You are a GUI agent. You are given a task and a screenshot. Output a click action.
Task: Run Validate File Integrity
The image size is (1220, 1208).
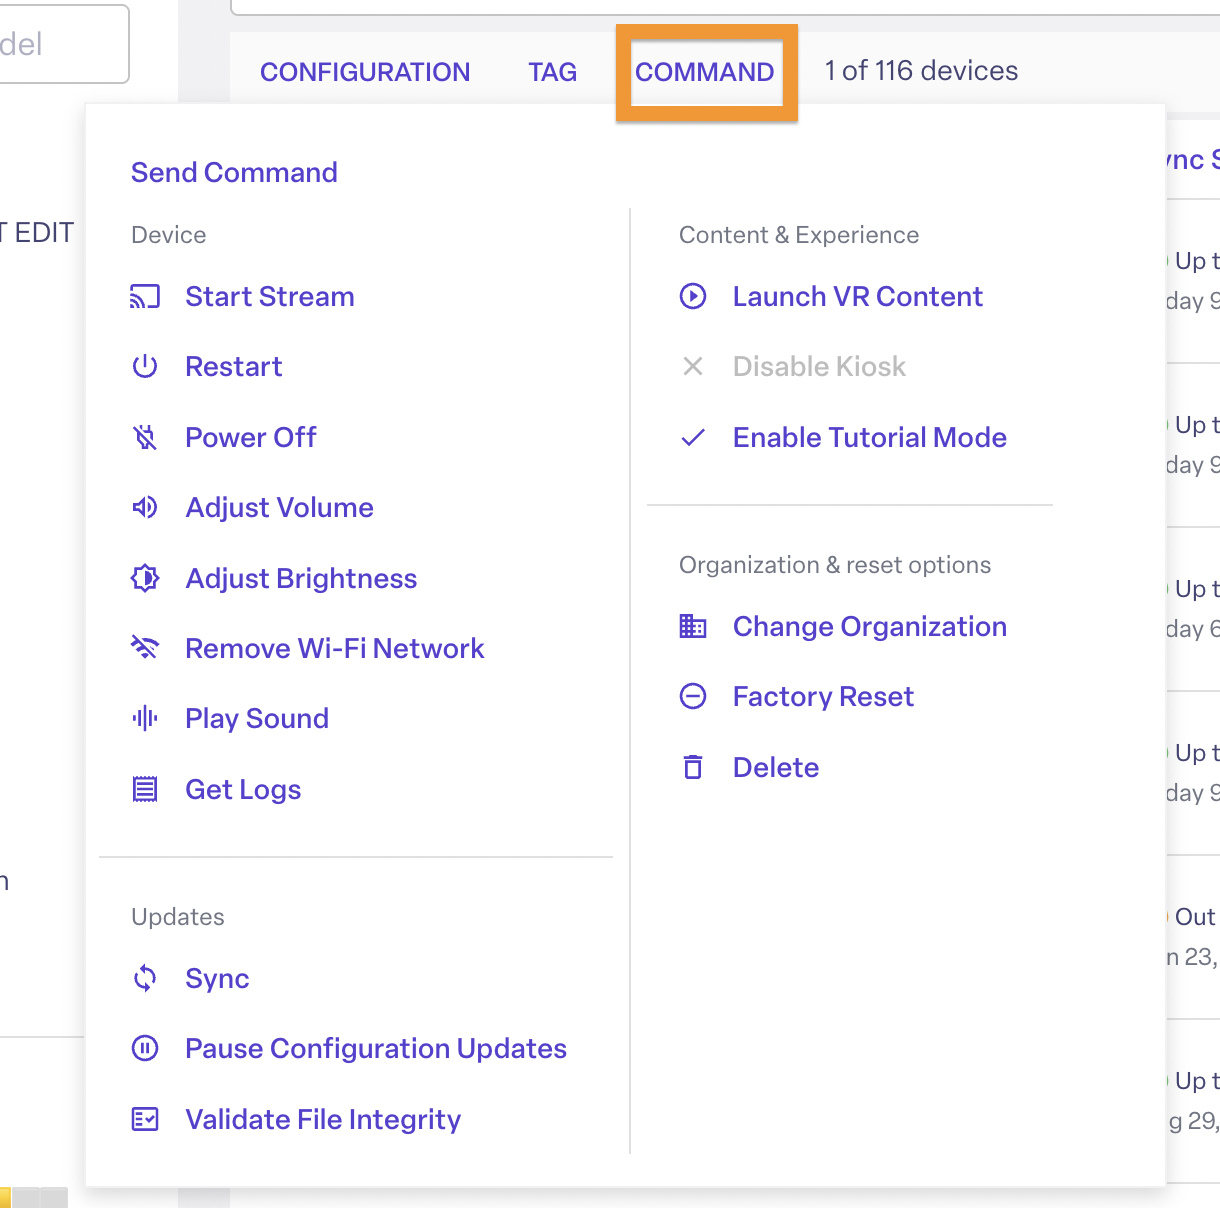coord(322,1119)
